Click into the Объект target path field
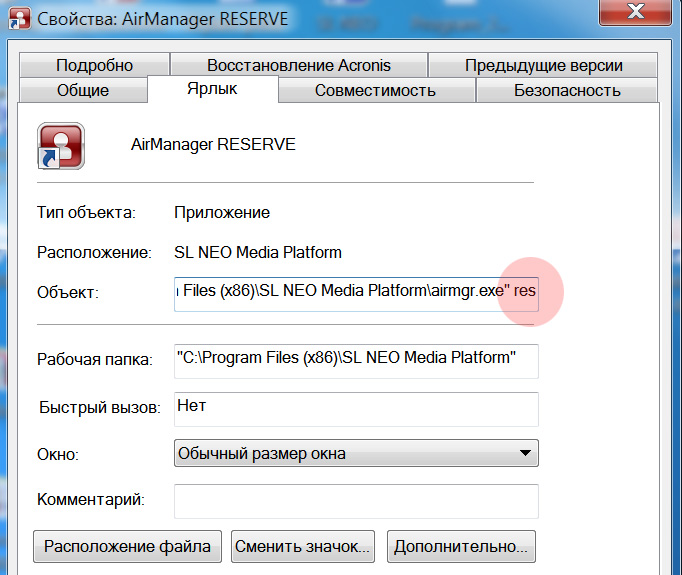 [356, 294]
